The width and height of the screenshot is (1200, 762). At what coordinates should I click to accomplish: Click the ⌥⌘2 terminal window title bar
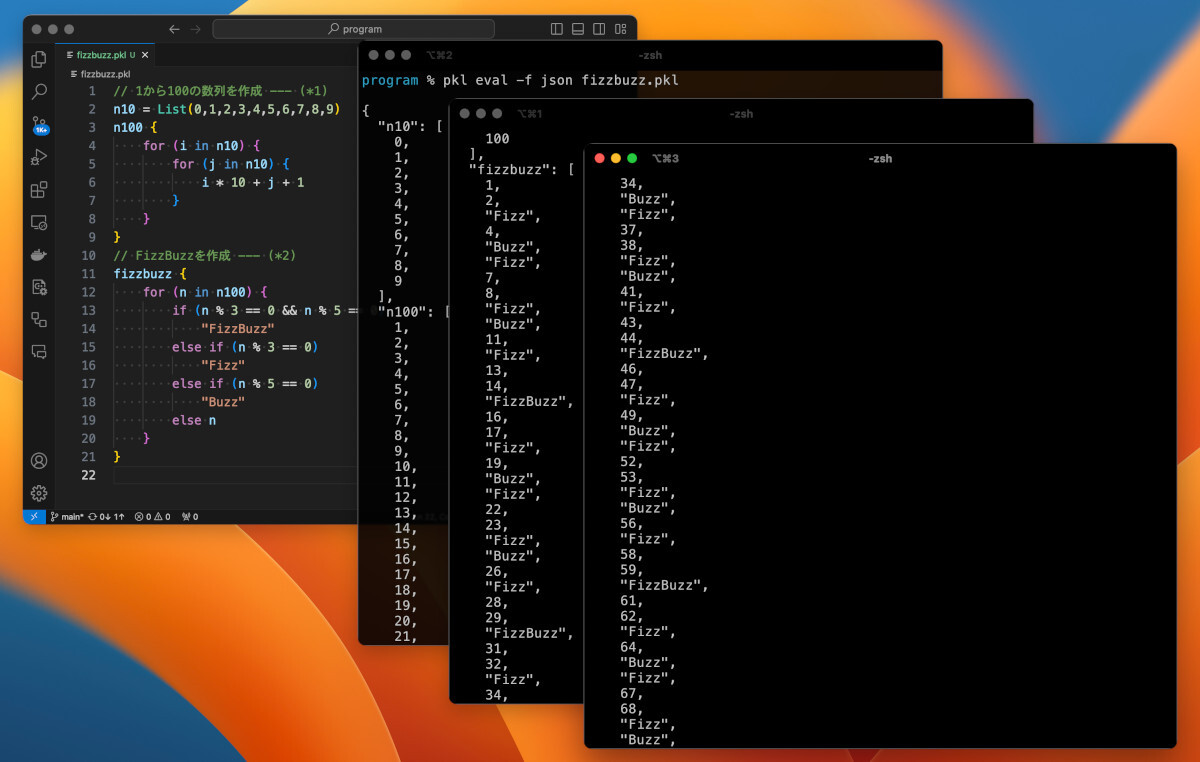[650, 55]
